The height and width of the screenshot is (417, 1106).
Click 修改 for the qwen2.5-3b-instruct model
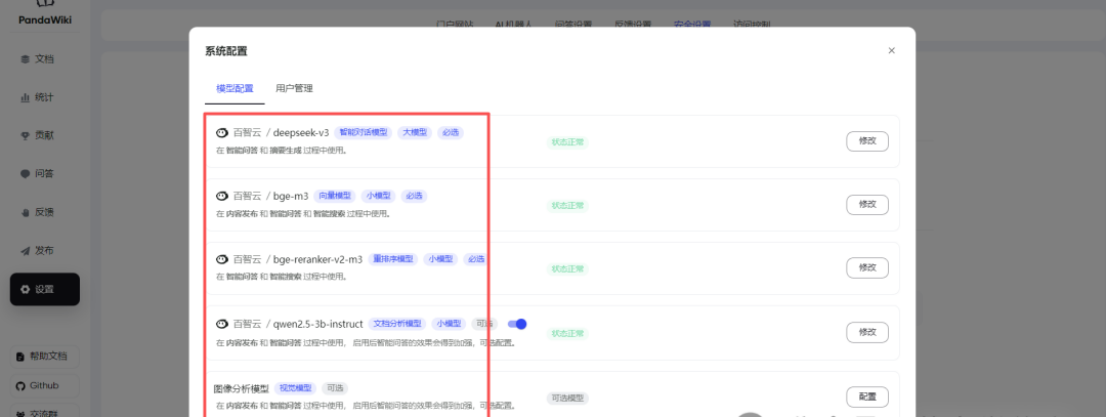[x=866, y=332]
